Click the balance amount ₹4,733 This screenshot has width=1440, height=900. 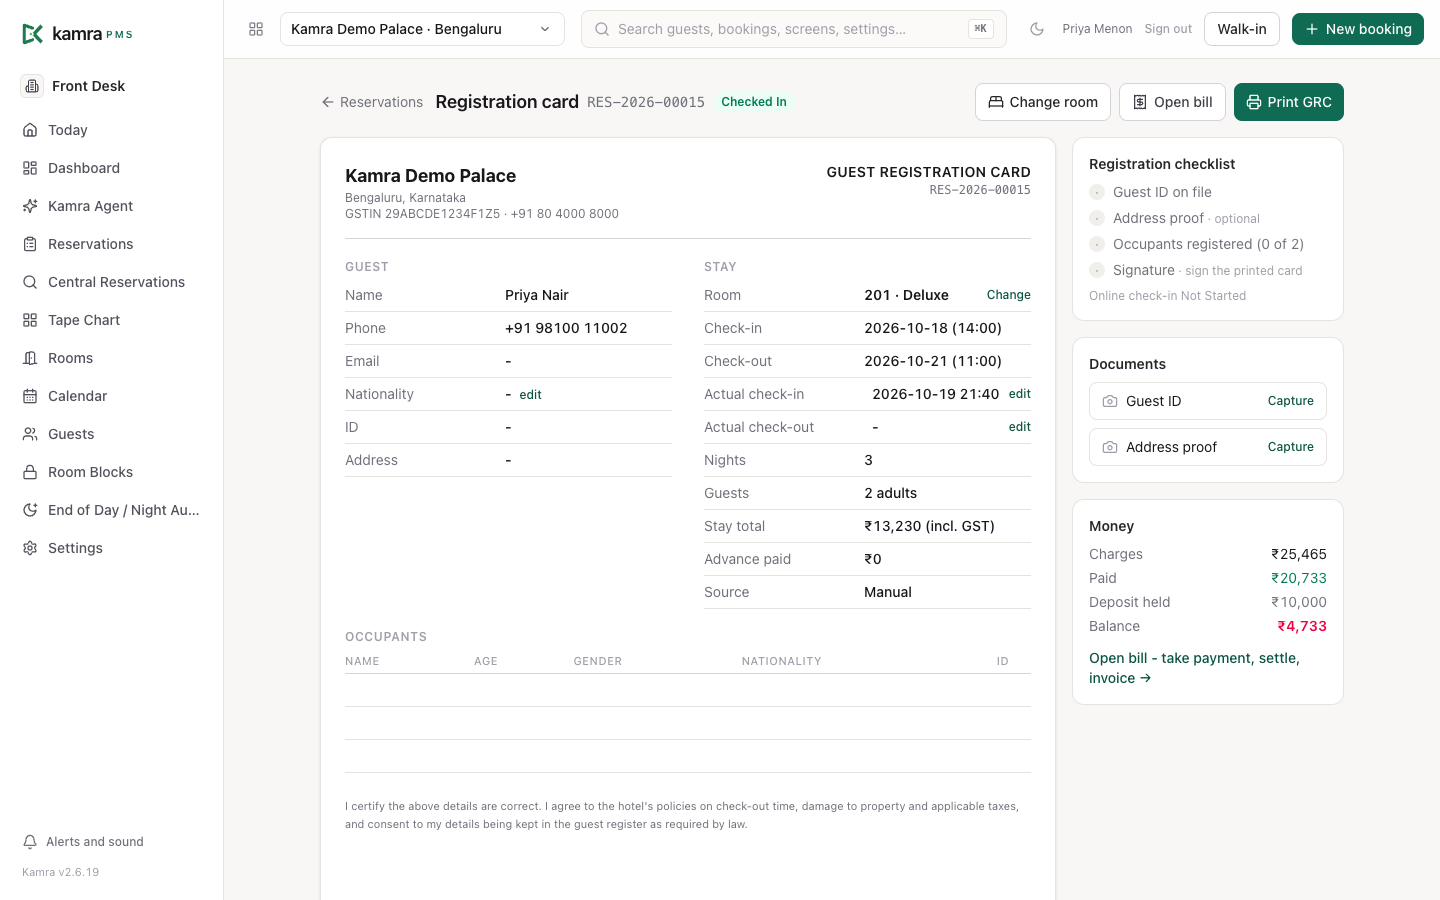coord(1302,626)
